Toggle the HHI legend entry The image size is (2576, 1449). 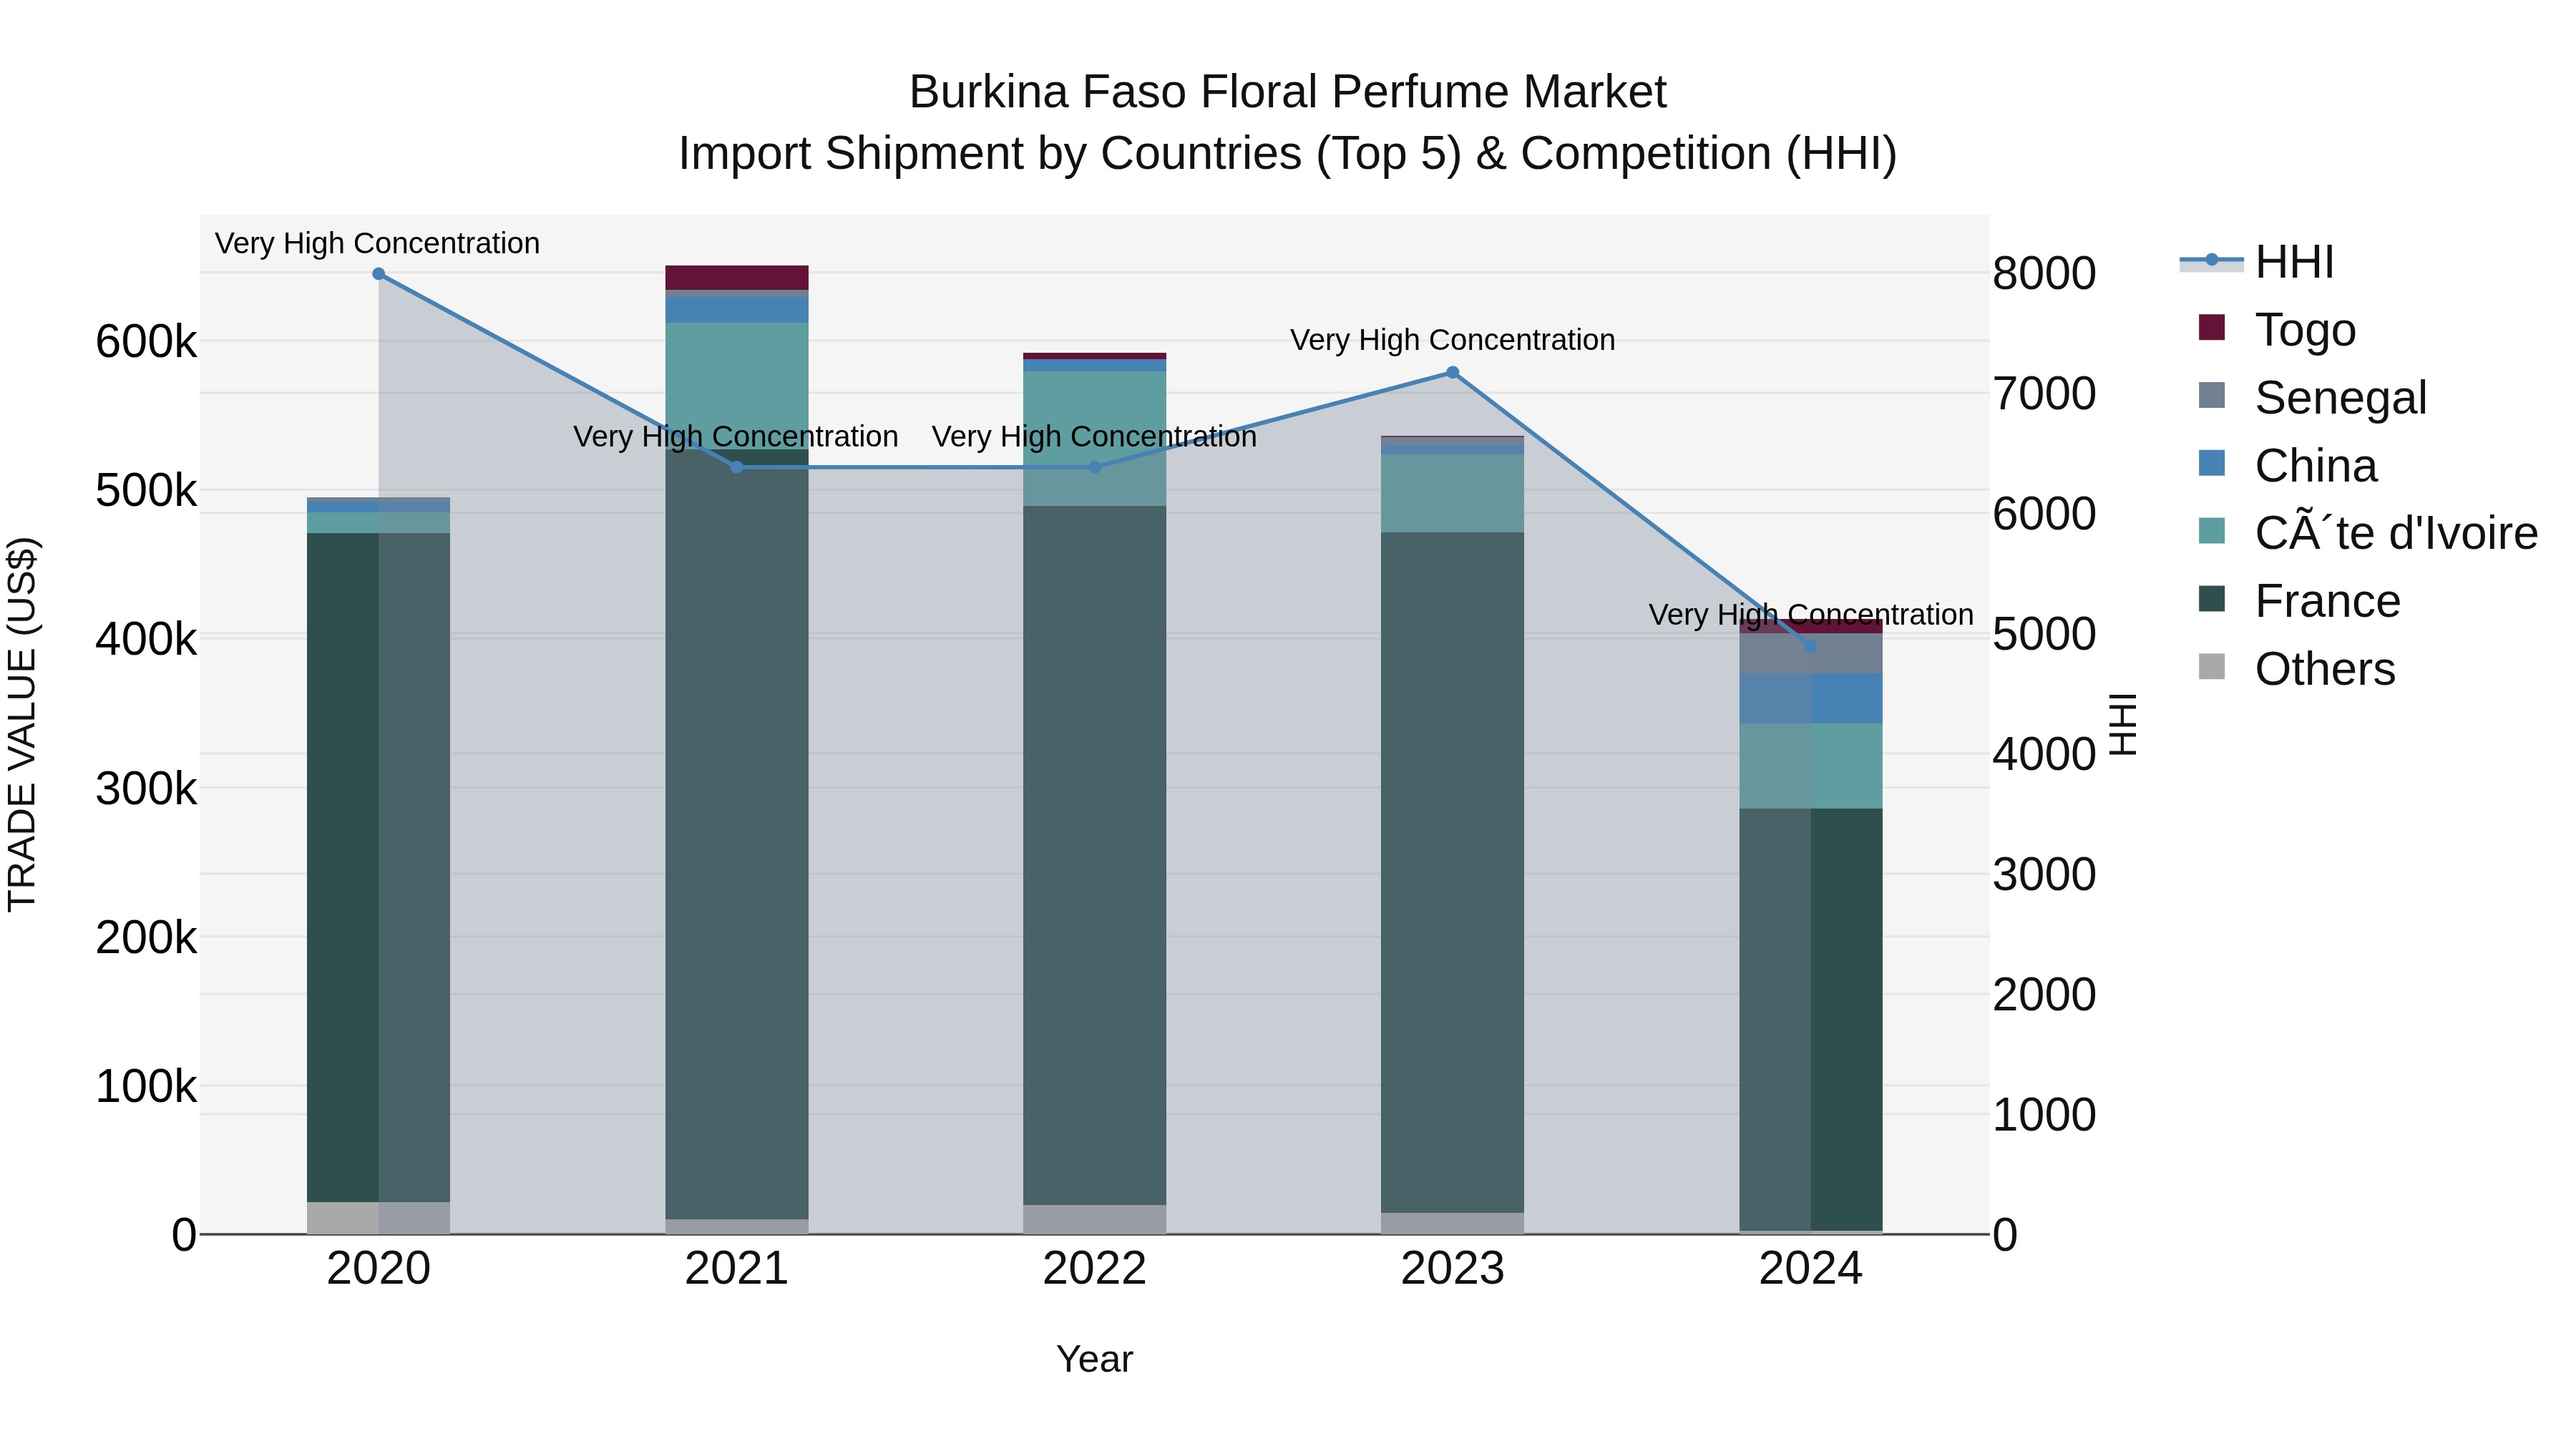(2256, 262)
